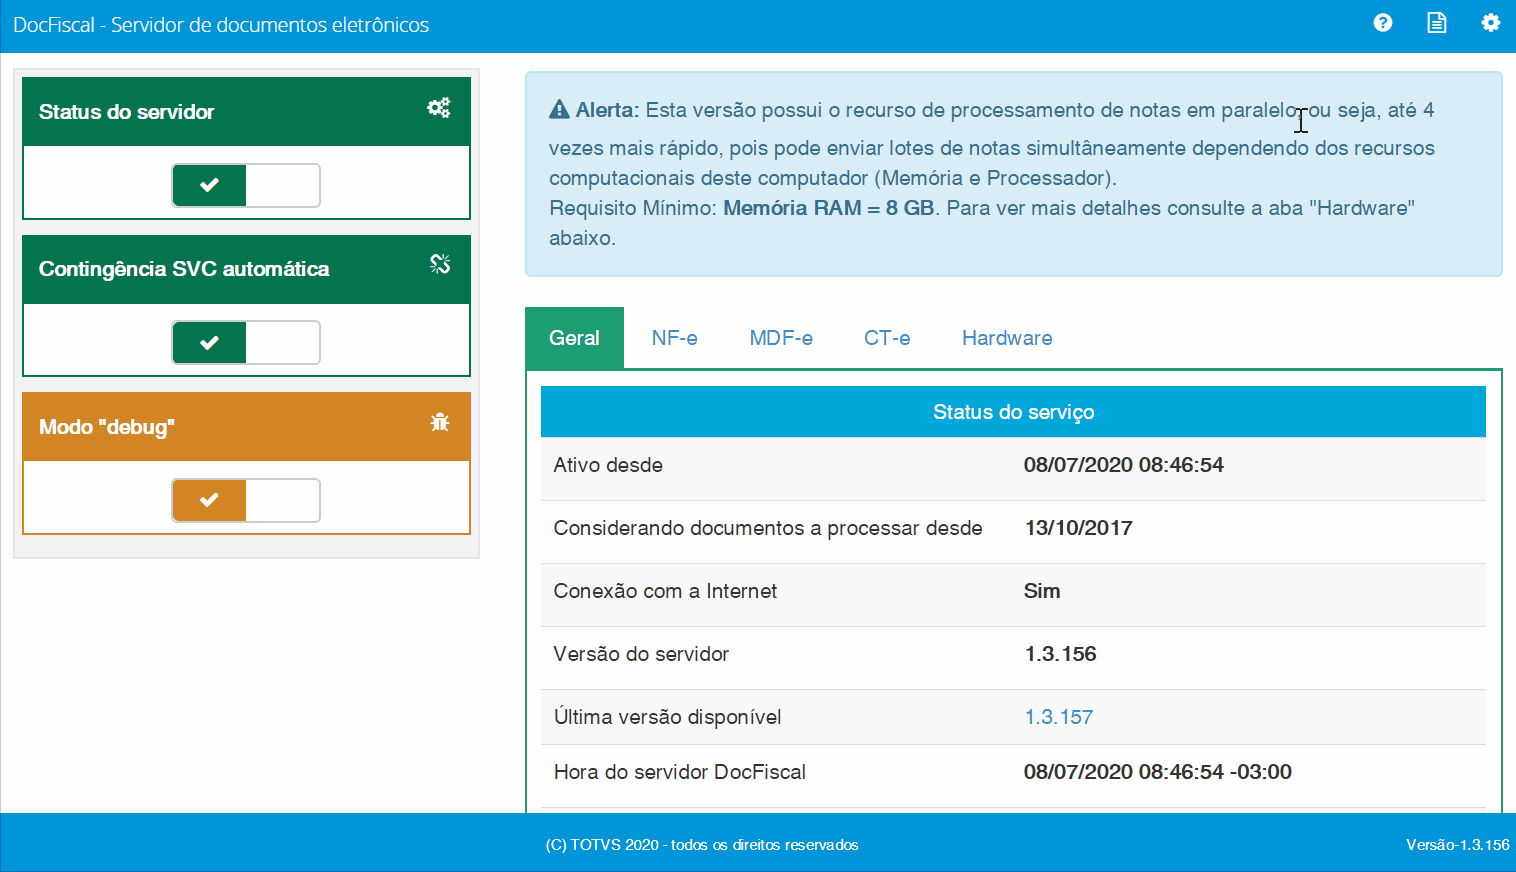The height and width of the screenshot is (872, 1516).
Task: Open the document log icon in header
Action: pyautogui.click(x=1437, y=23)
